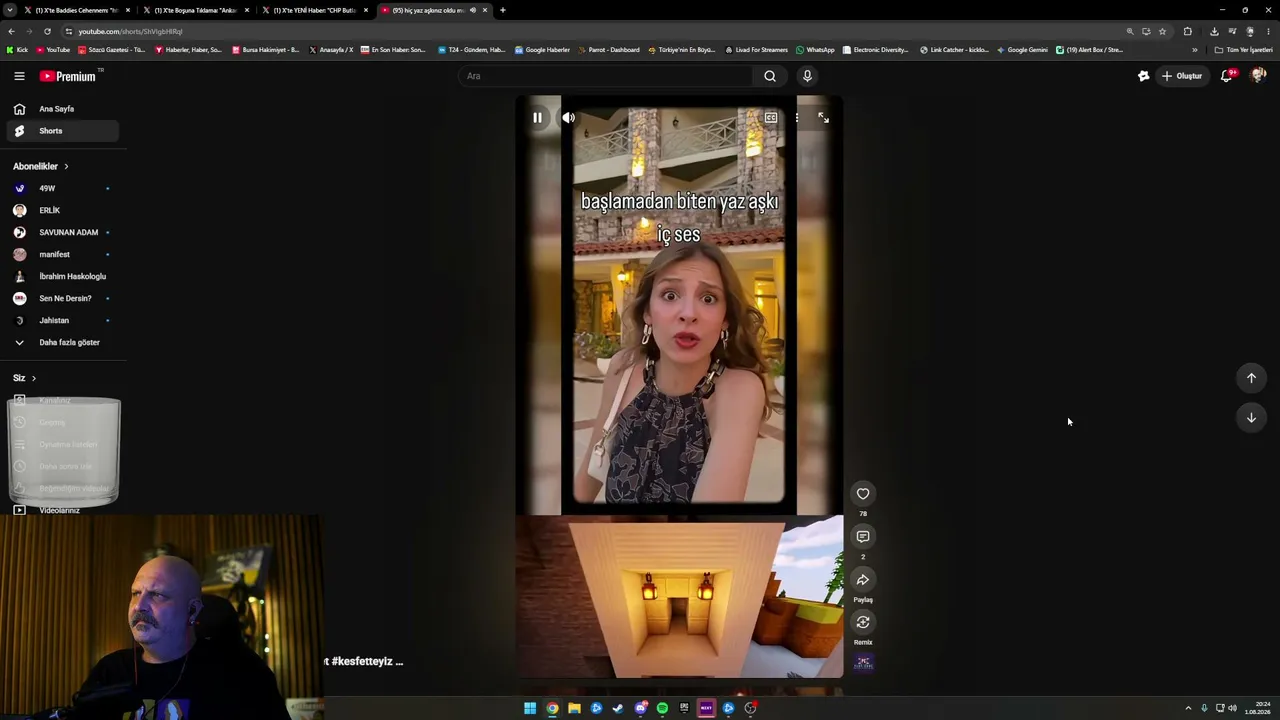Expand the Abonelikler section
This screenshot has height=720, width=1280.
(41, 166)
